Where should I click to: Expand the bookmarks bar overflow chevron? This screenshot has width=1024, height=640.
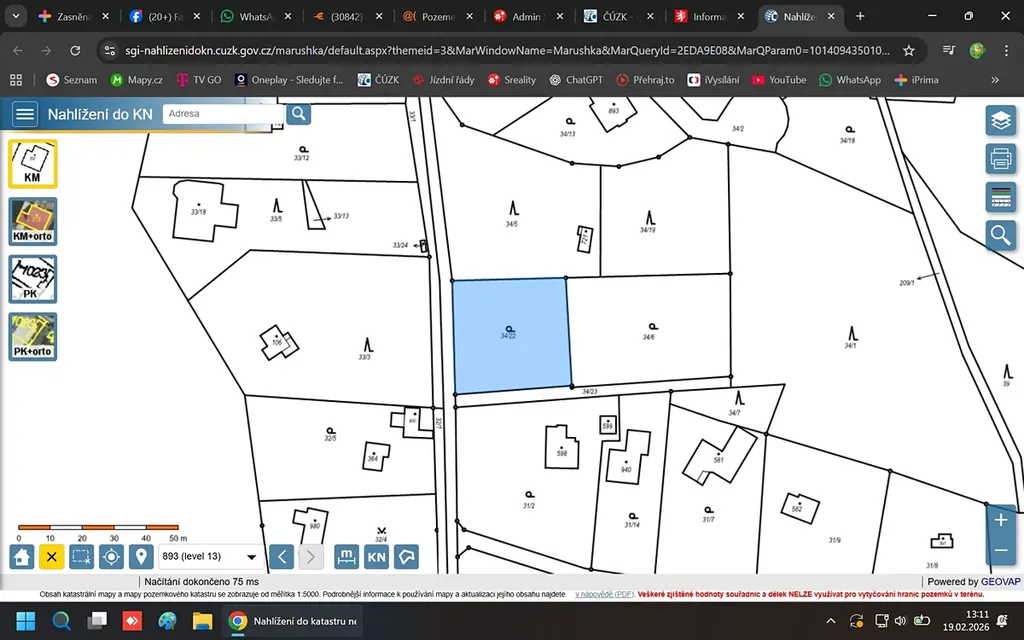(x=995, y=80)
